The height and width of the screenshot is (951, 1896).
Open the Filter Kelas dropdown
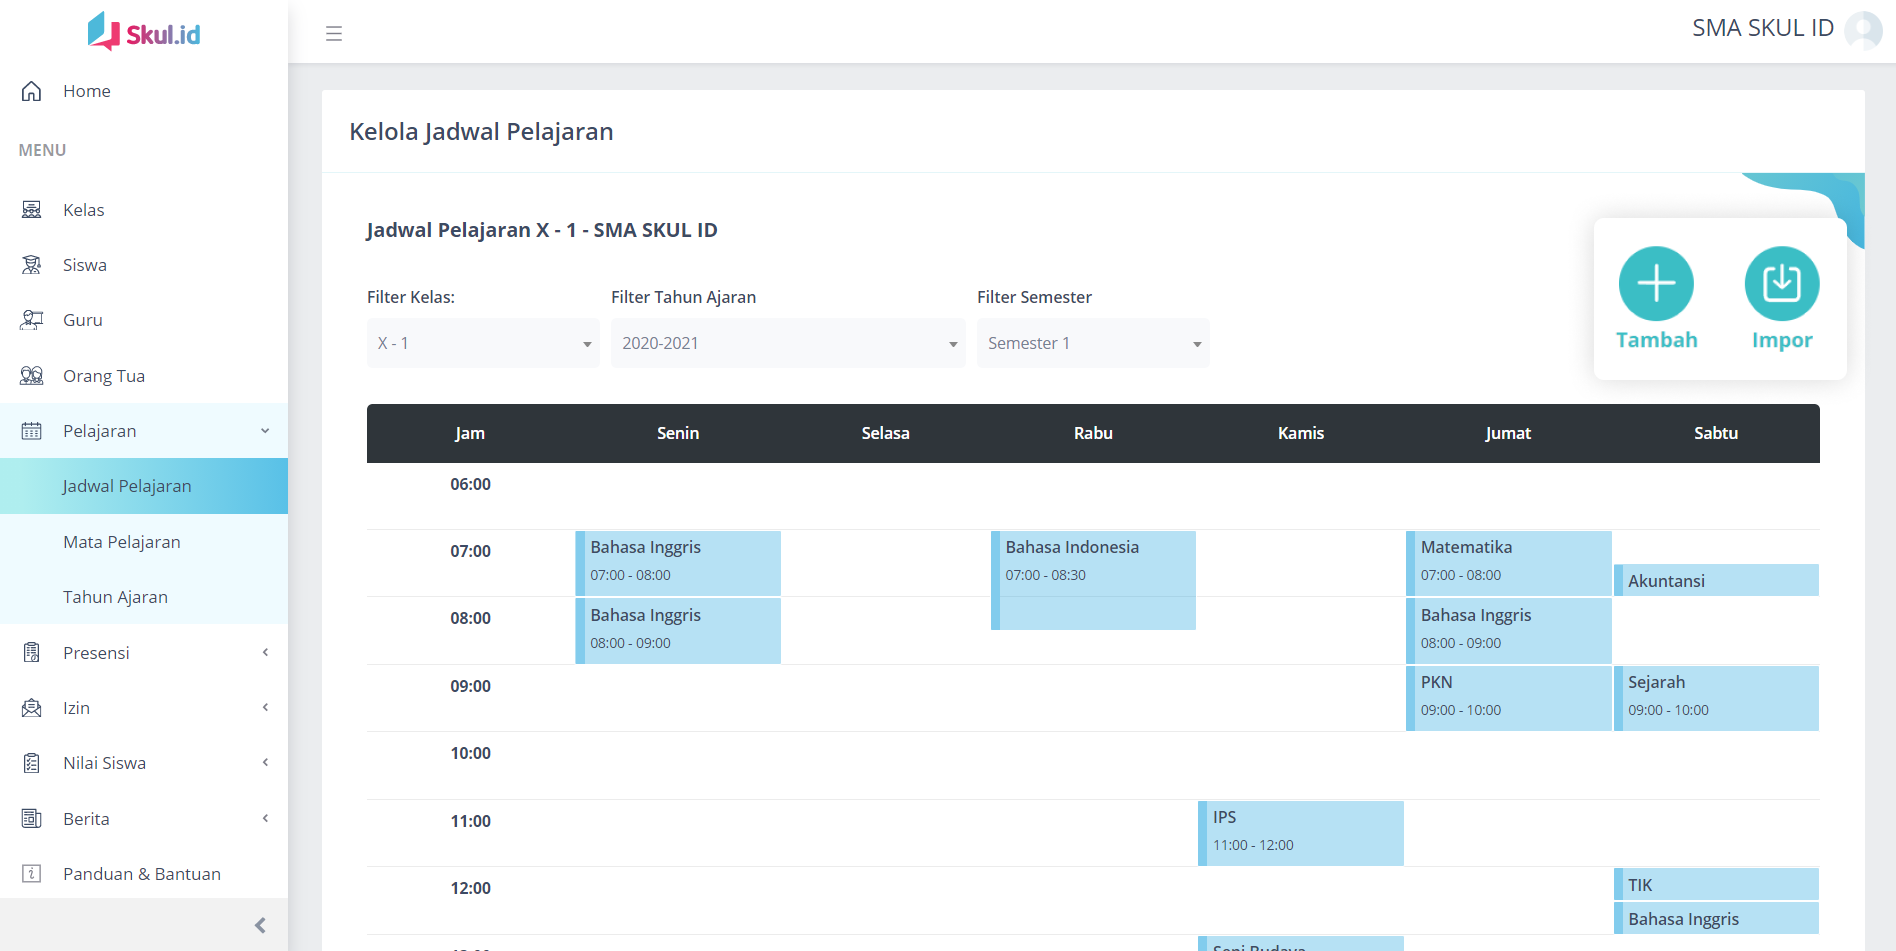483,343
